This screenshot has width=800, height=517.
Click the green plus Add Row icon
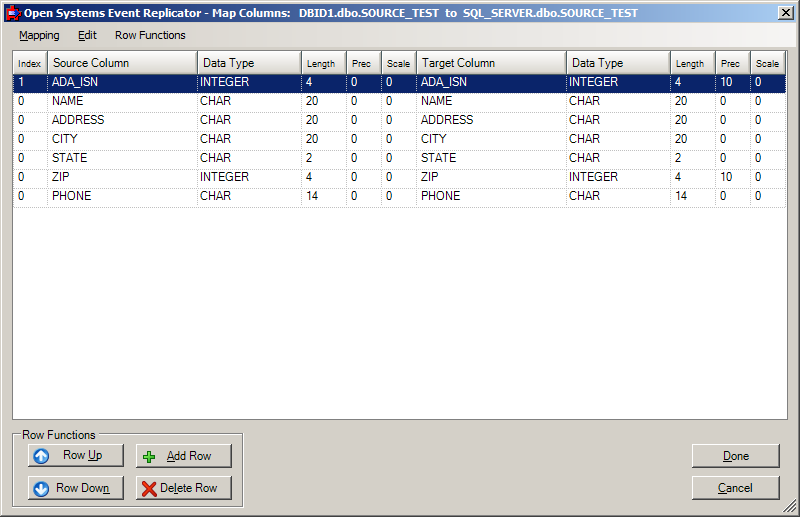pyautogui.click(x=150, y=456)
